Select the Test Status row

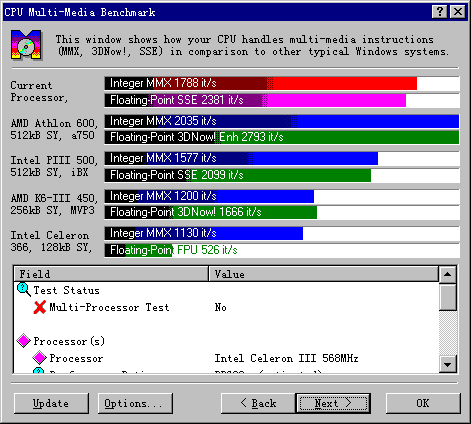pos(227,290)
